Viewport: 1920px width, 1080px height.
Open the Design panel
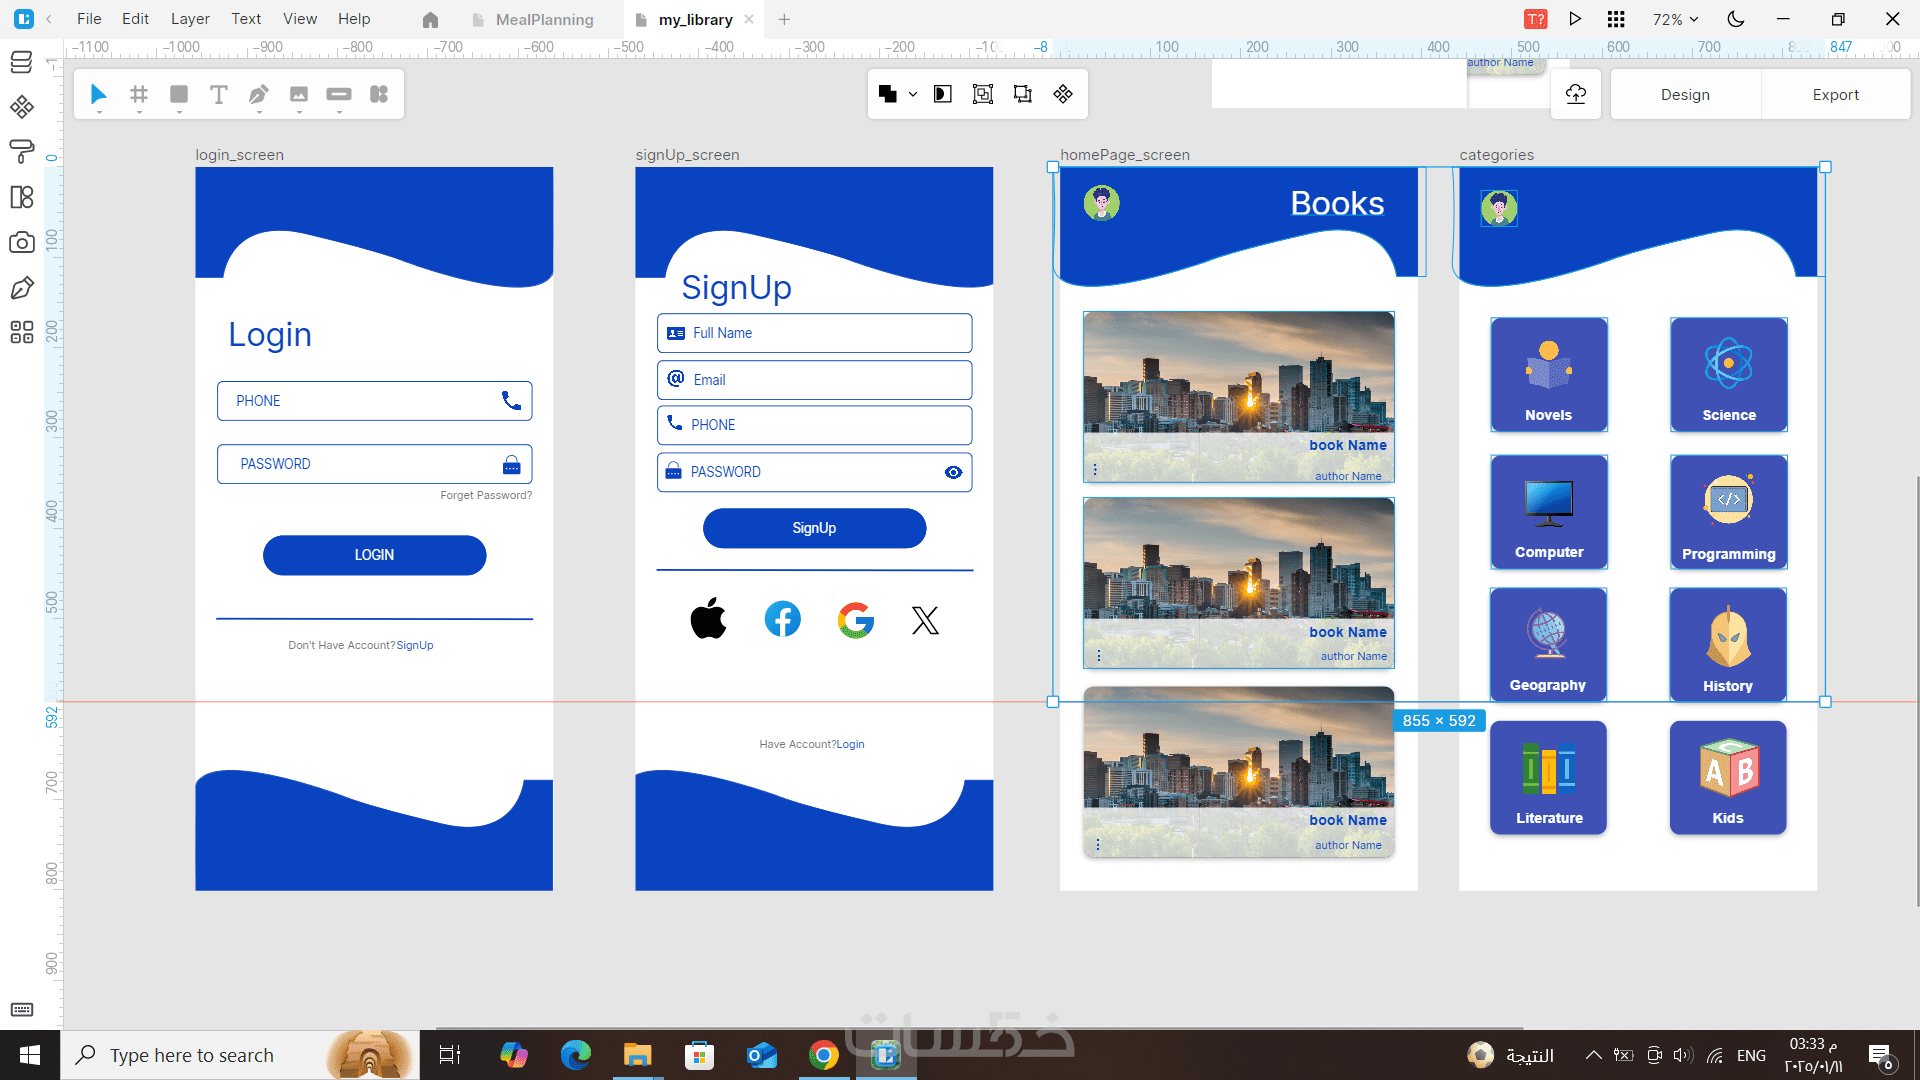(x=1685, y=94)
